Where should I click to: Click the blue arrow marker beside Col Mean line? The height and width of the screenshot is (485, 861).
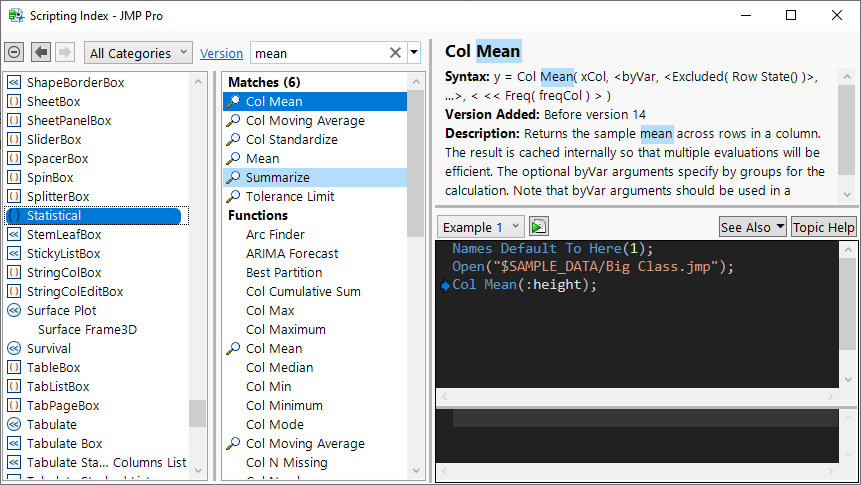[x=445, y=286]
